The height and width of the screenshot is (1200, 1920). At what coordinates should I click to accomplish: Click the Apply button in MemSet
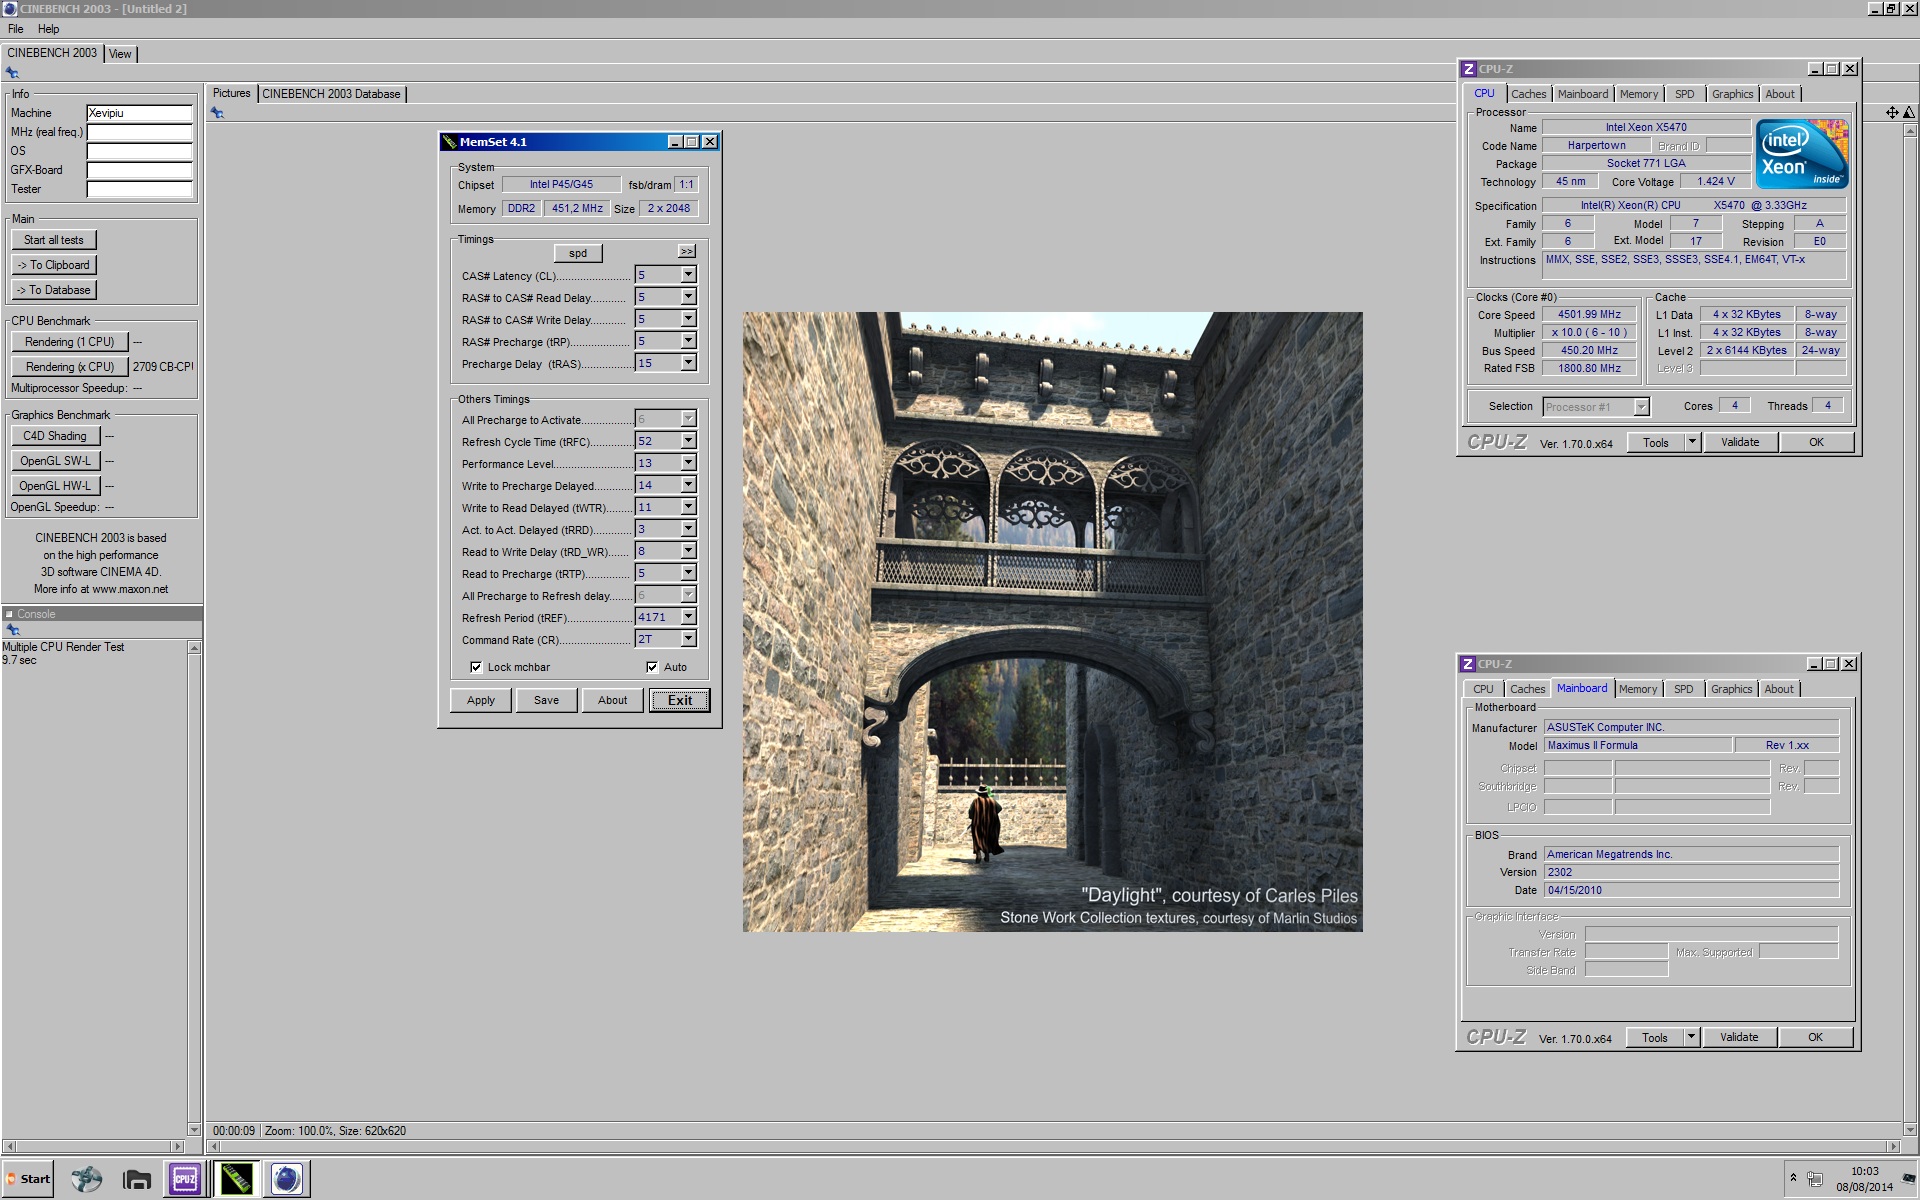pos(481,700)
